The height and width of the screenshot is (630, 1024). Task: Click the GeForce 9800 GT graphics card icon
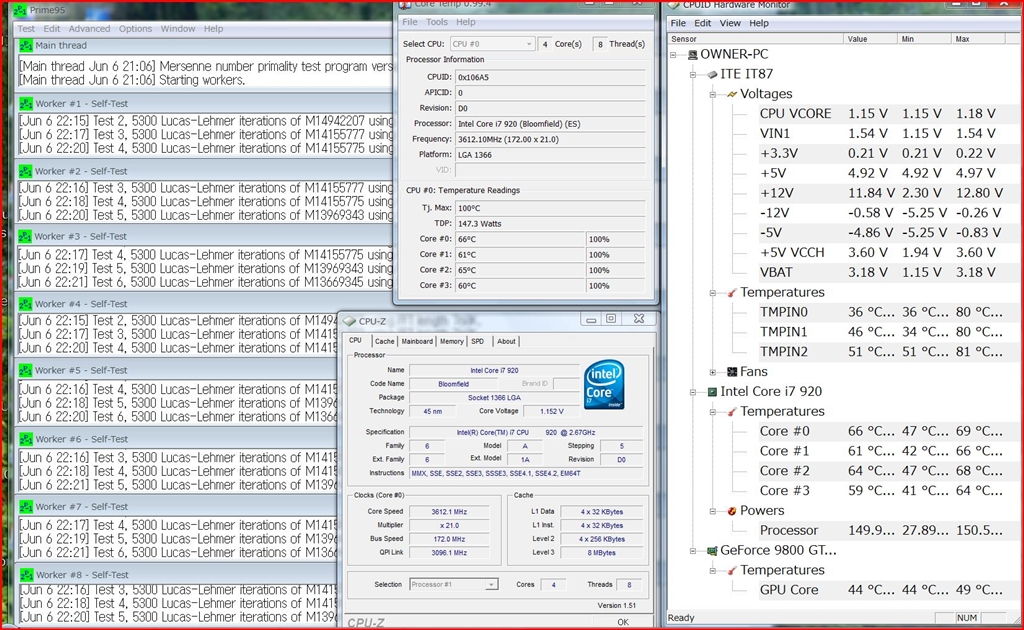712,551
